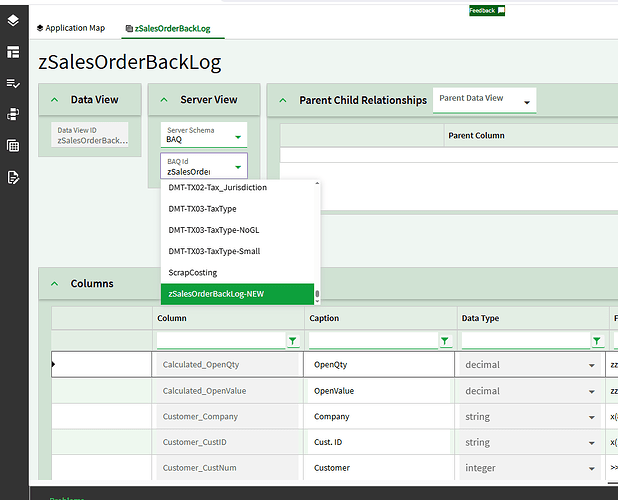Screen dimensions: 618x500
Task: Open the data type dropdown for Company row
Action: point(592,417)
